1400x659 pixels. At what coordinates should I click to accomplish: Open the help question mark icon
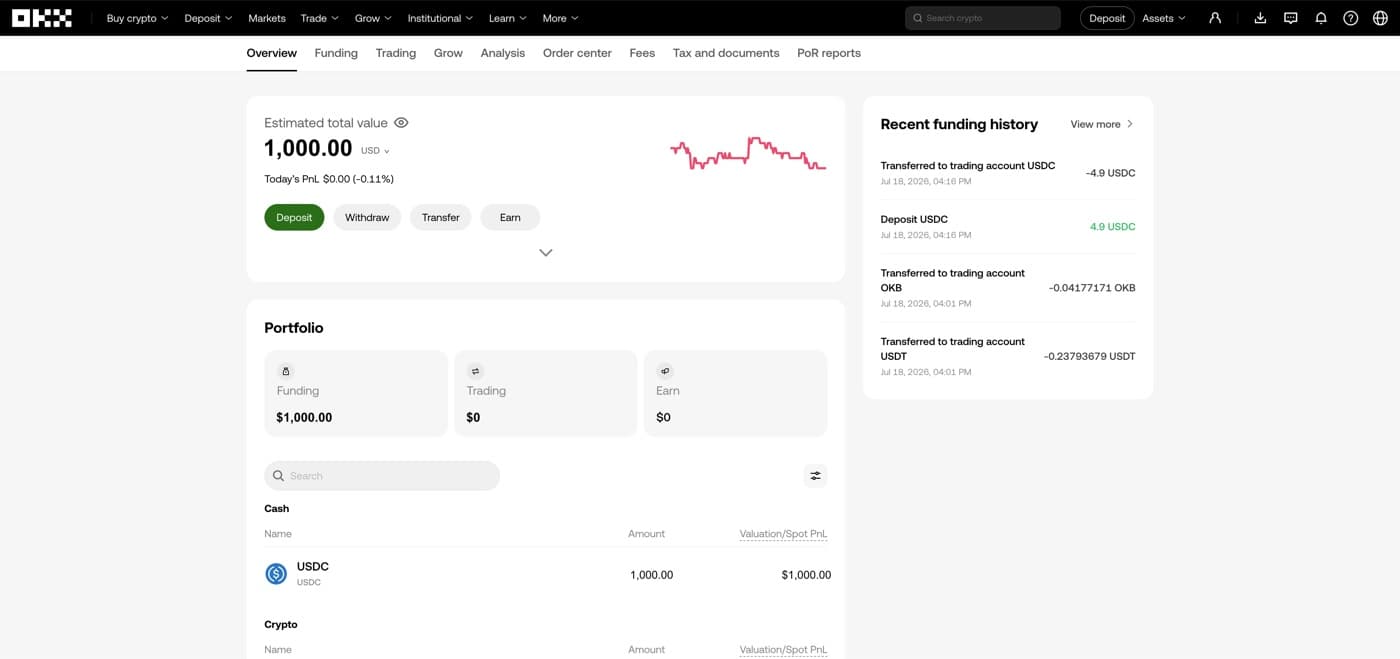pyautogui.click(x=1351, y=18)
